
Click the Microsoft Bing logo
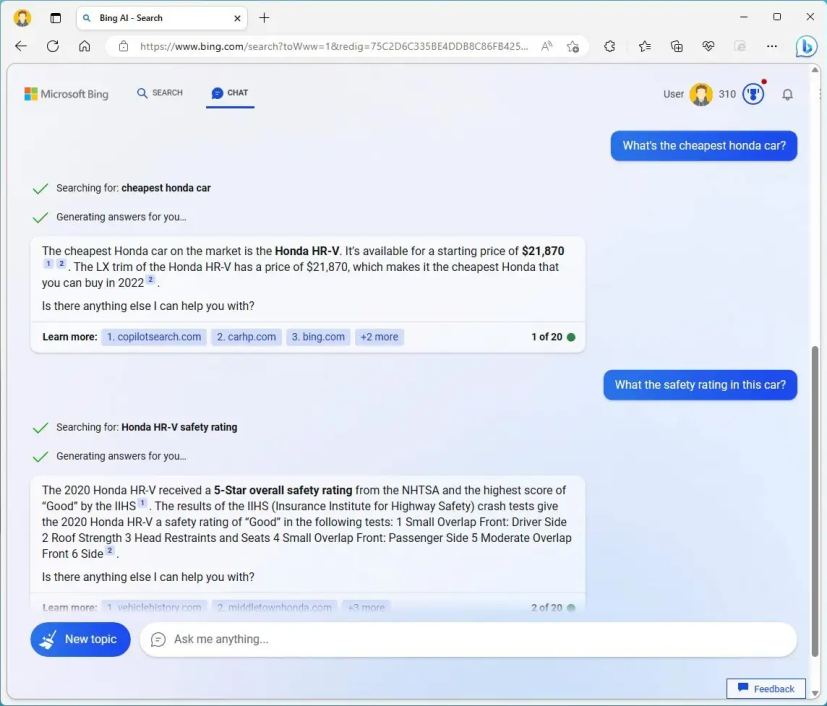[x=66, y=94]
